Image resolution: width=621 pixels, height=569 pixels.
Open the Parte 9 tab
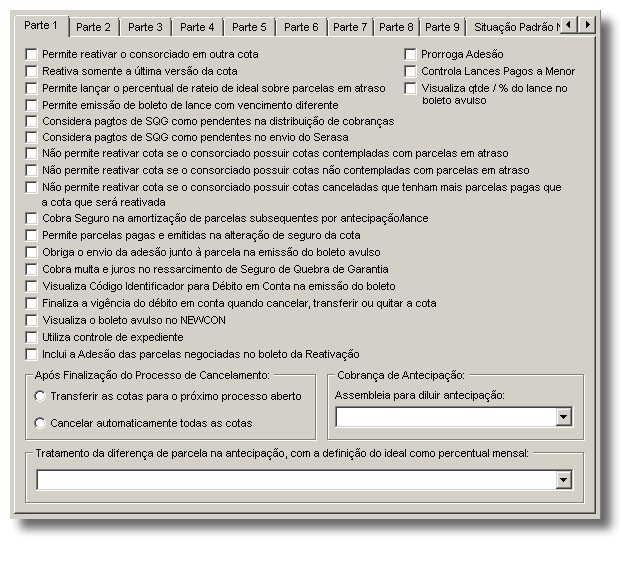click(442, 27)
